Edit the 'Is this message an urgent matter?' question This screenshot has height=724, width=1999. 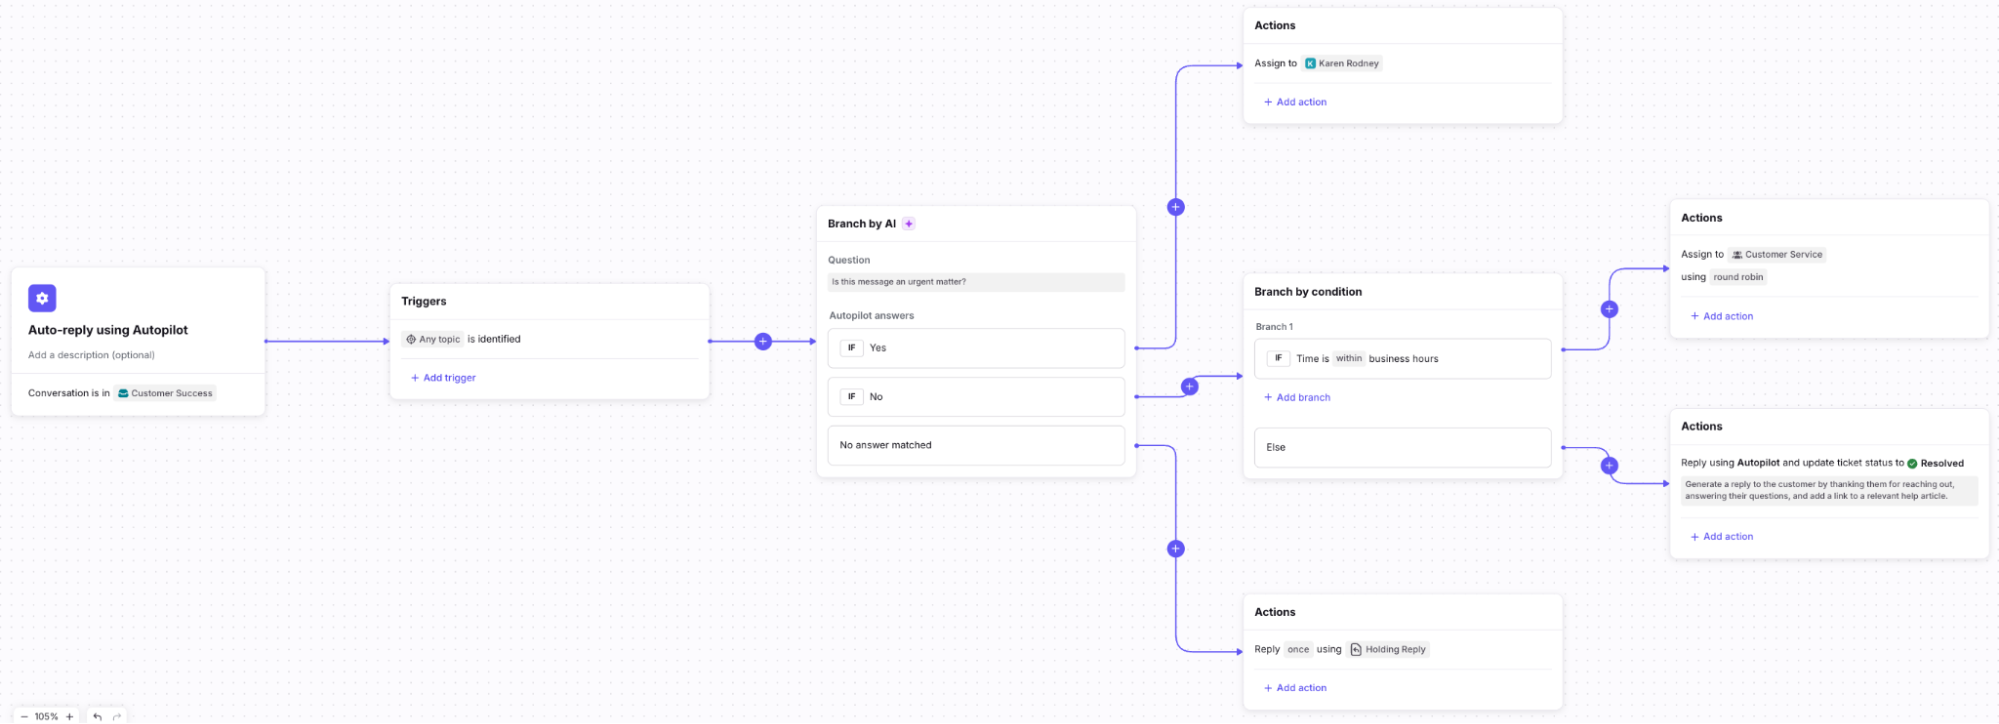coord(975,282)
